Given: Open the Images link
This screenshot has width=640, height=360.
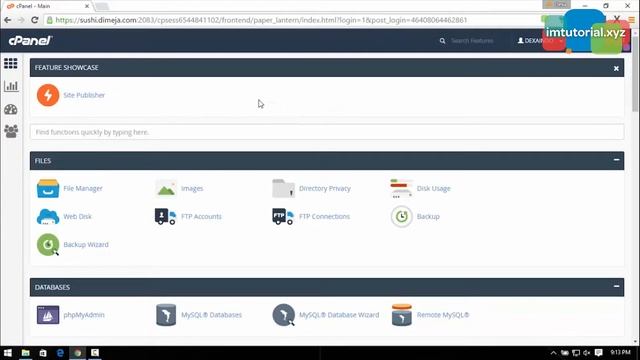Looking at the screenshot, I should tap(192, 189).
